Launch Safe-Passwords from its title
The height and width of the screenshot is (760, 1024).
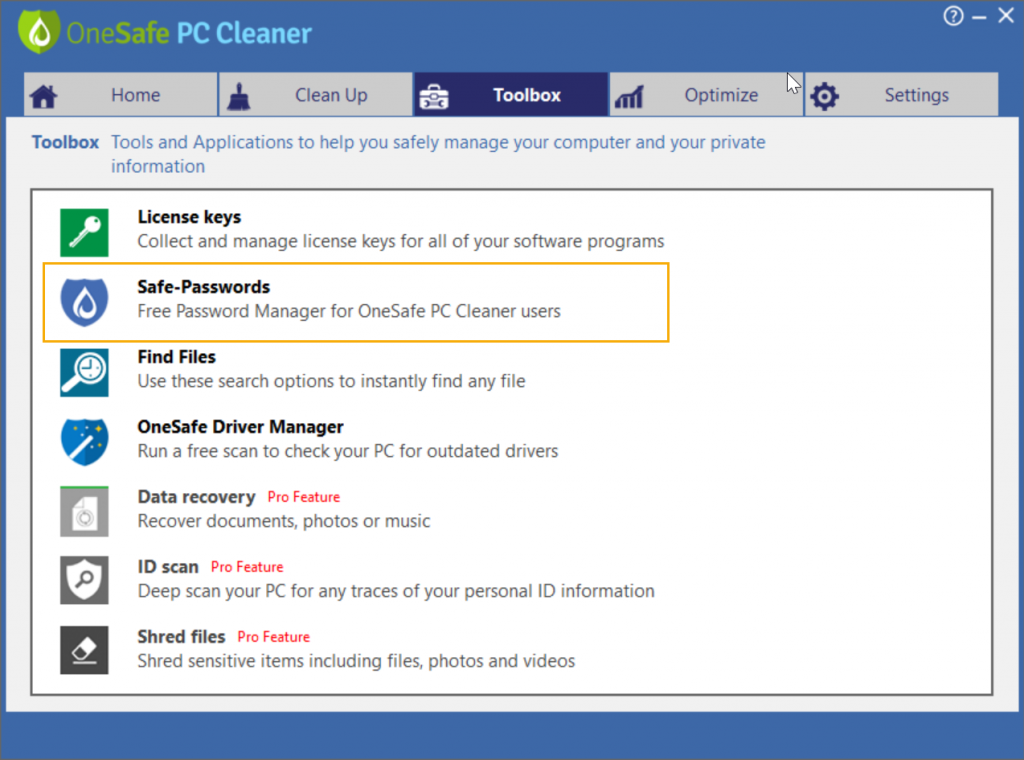point(204,287)
